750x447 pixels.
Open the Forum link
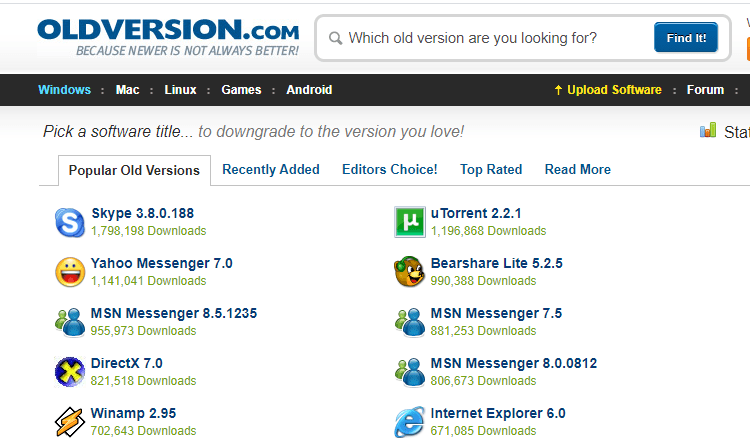pos(705,90)
